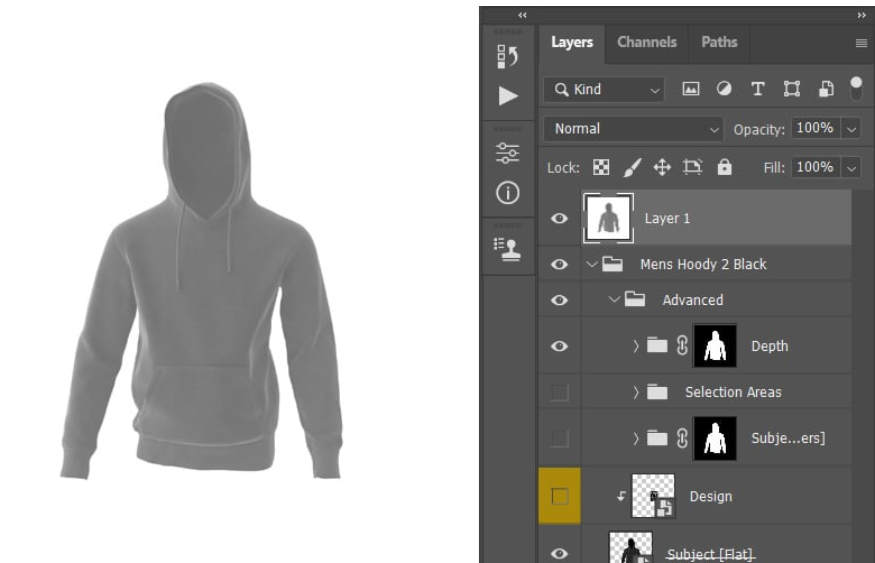Open the Clone Source panel stamp icon
The image size is (875, 563).
coord(507,249)
